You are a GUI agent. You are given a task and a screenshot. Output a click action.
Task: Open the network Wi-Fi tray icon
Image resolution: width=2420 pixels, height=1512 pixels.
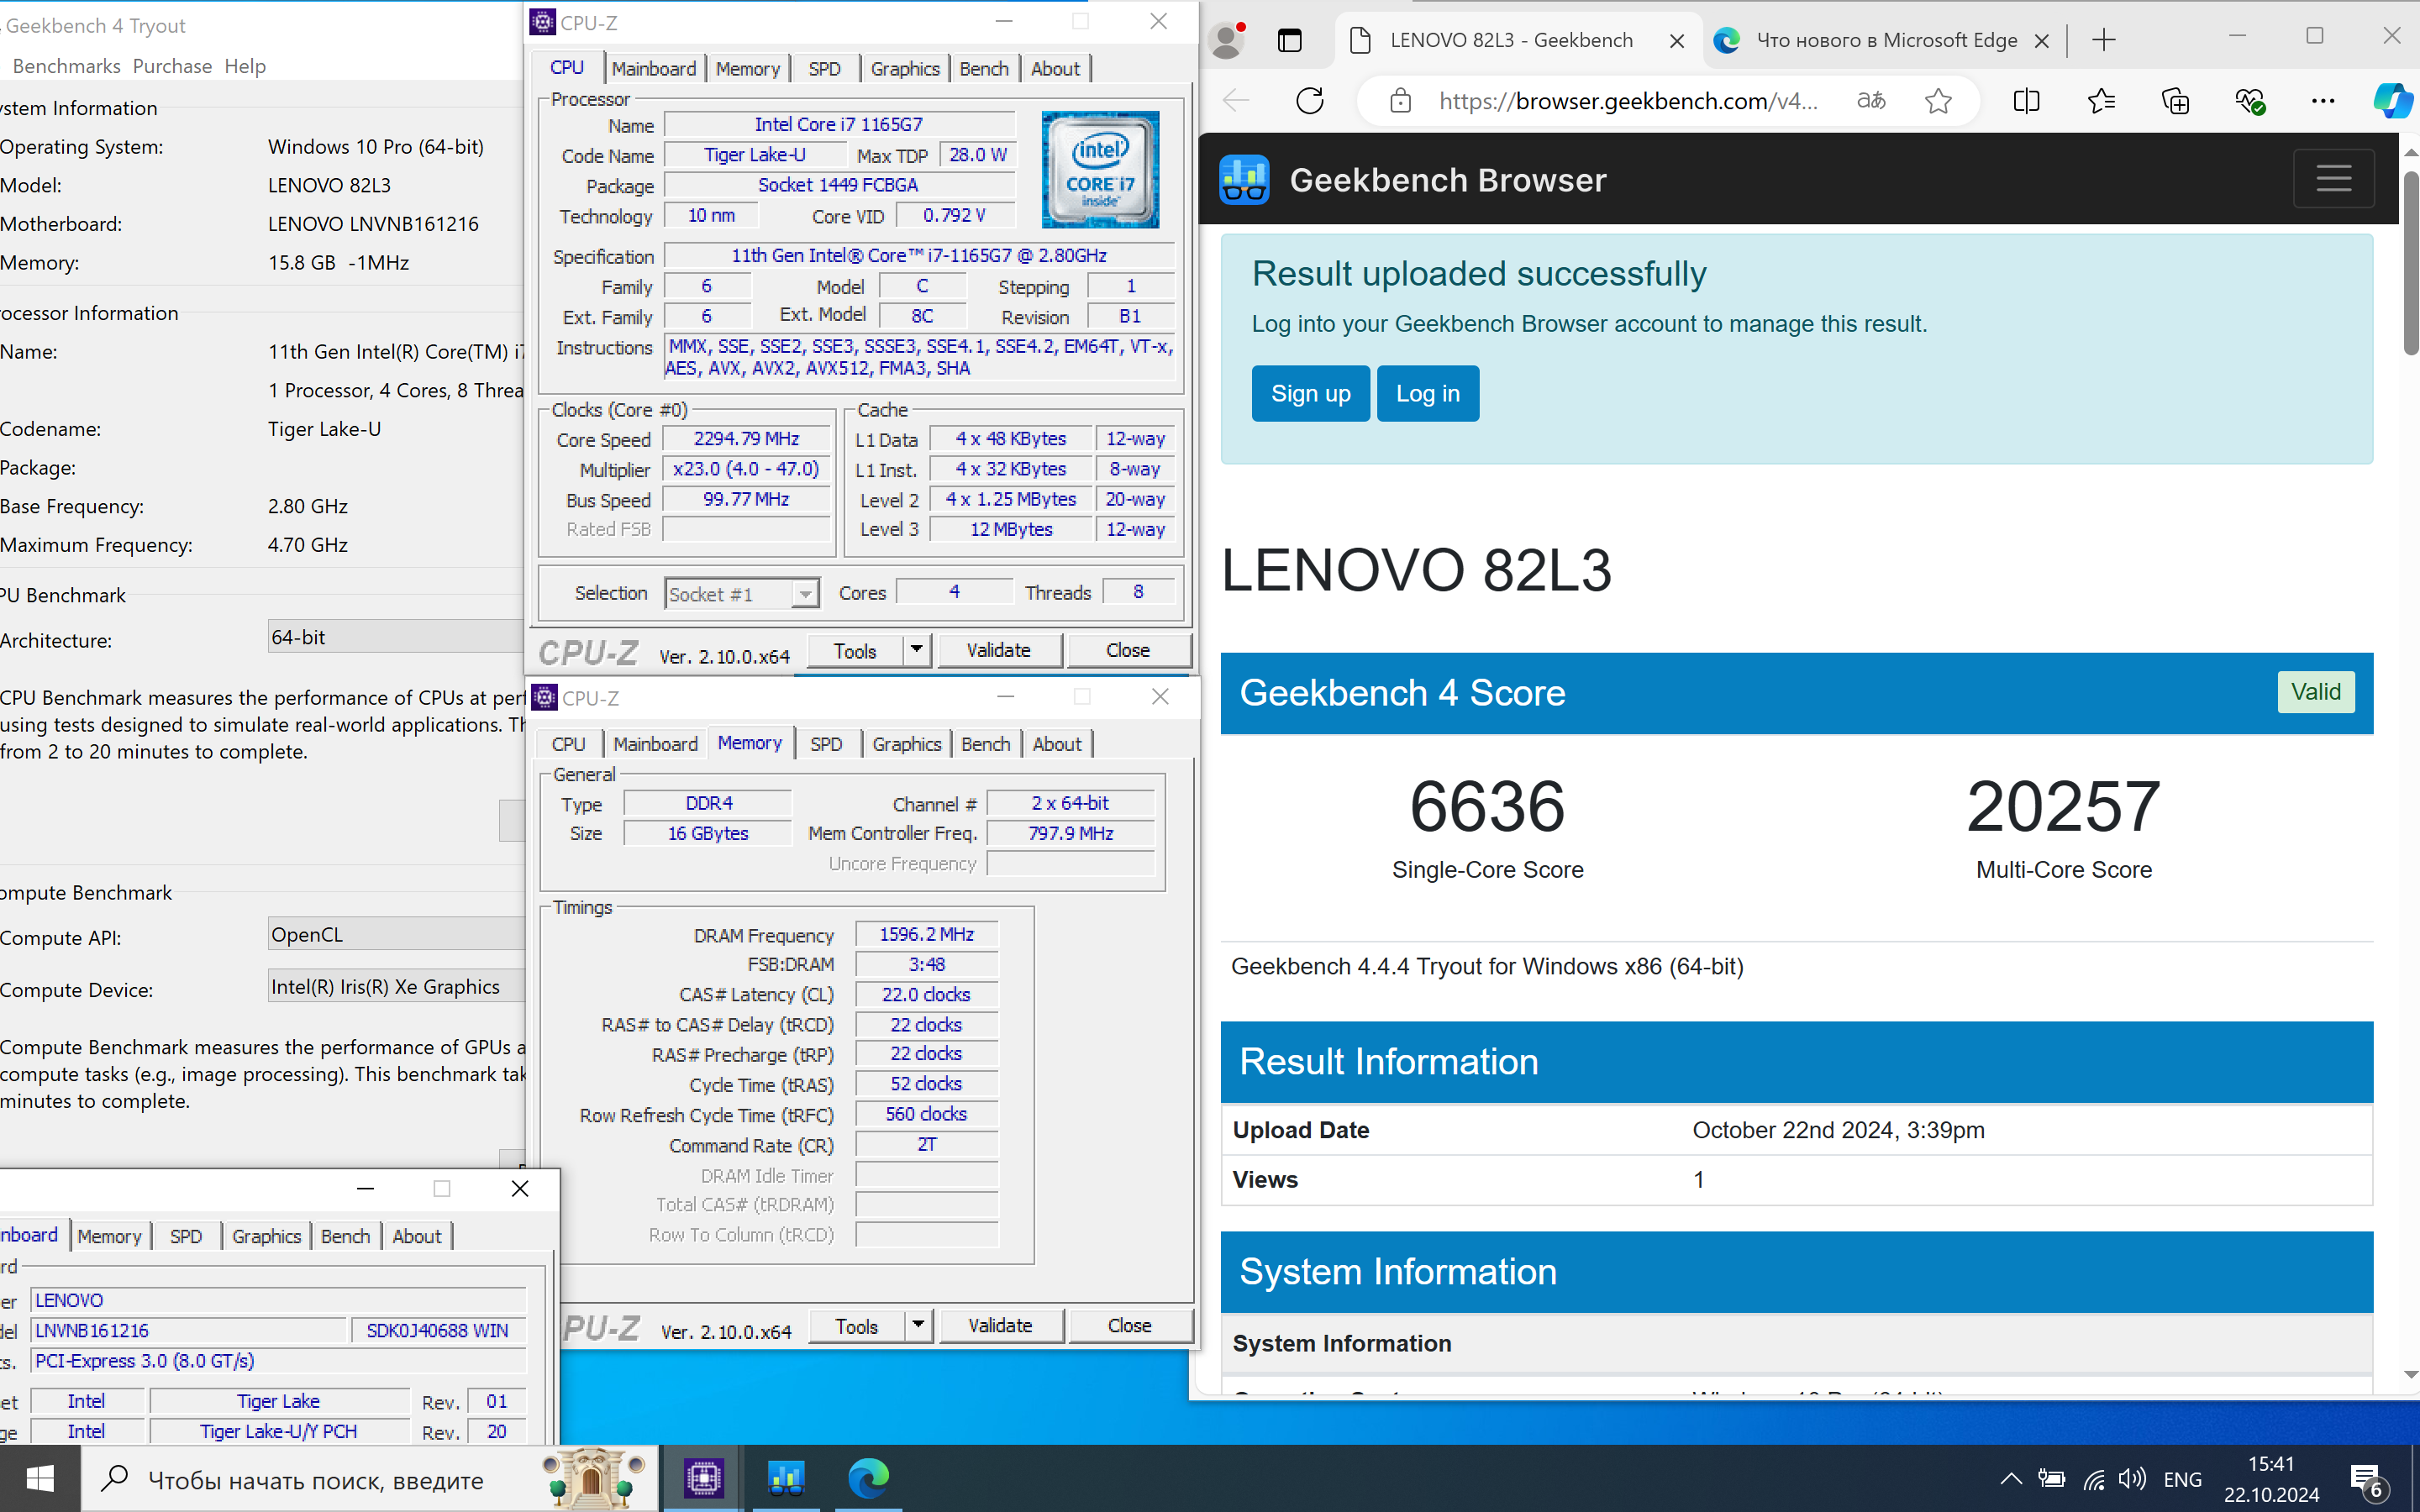point(2093,1479)
